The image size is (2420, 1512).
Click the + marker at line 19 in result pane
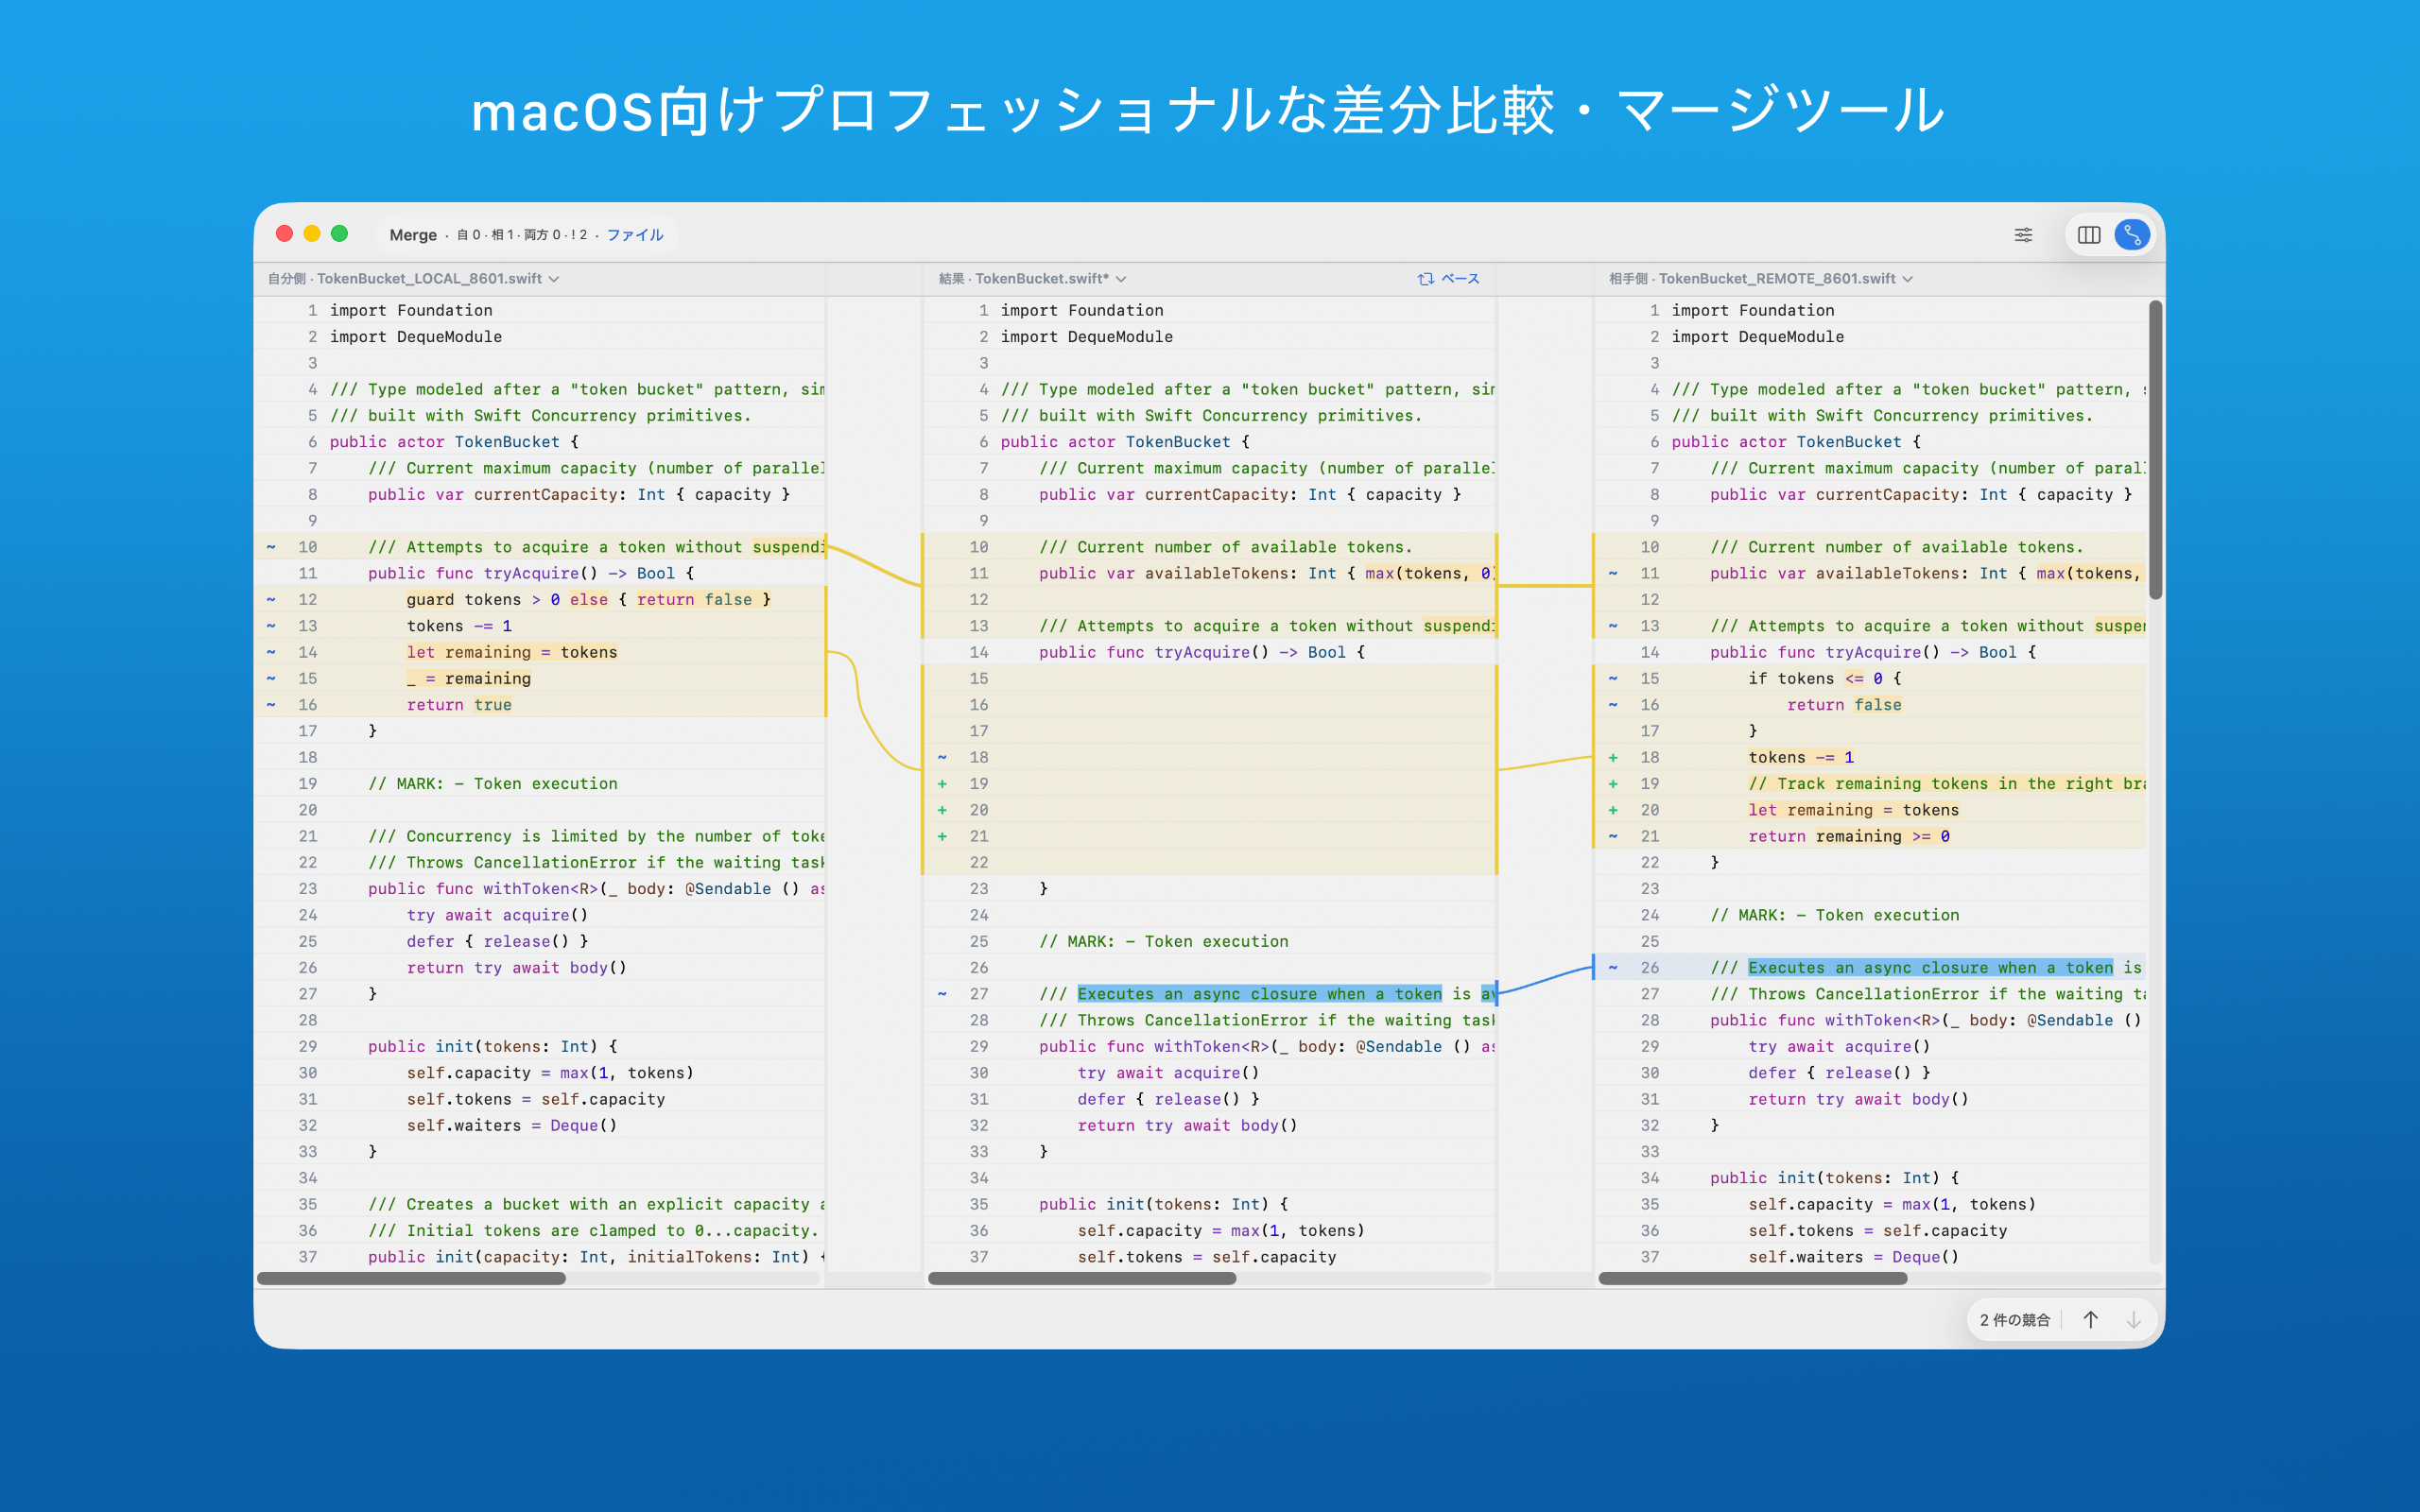943,783
